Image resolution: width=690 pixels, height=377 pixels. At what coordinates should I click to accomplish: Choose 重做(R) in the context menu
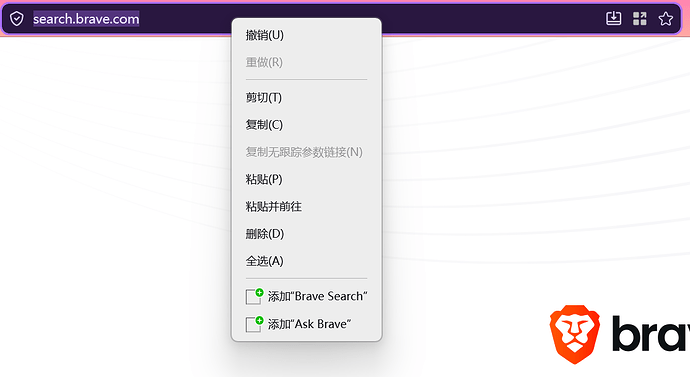point(306,62)
